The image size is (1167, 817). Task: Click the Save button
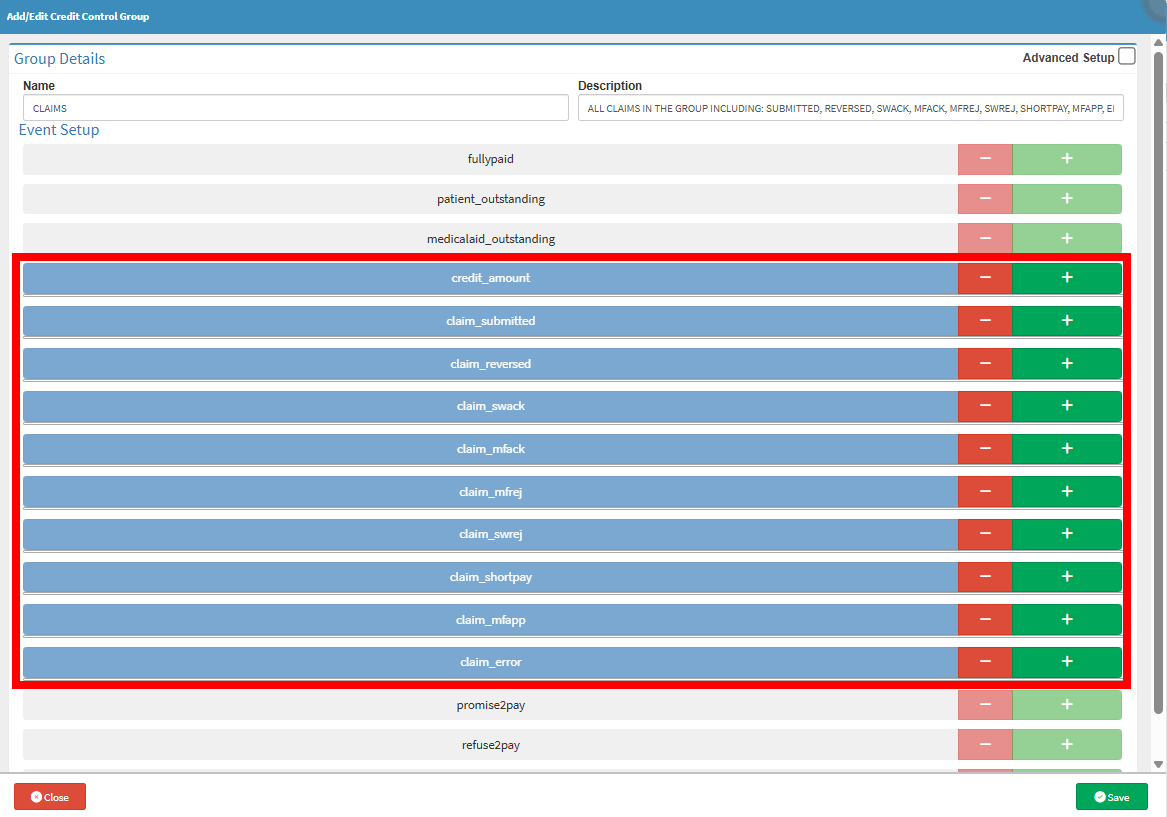(x=1111, y=797)
